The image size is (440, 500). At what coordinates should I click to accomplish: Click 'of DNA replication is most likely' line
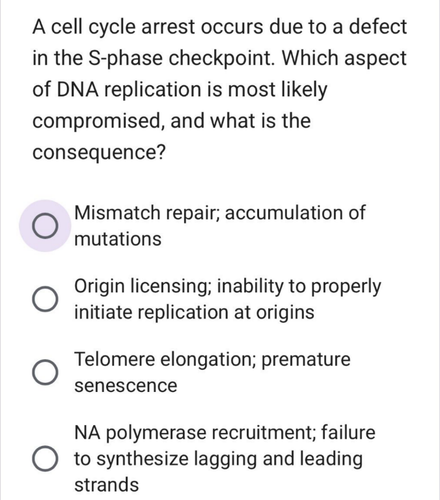tap(180, 90)
